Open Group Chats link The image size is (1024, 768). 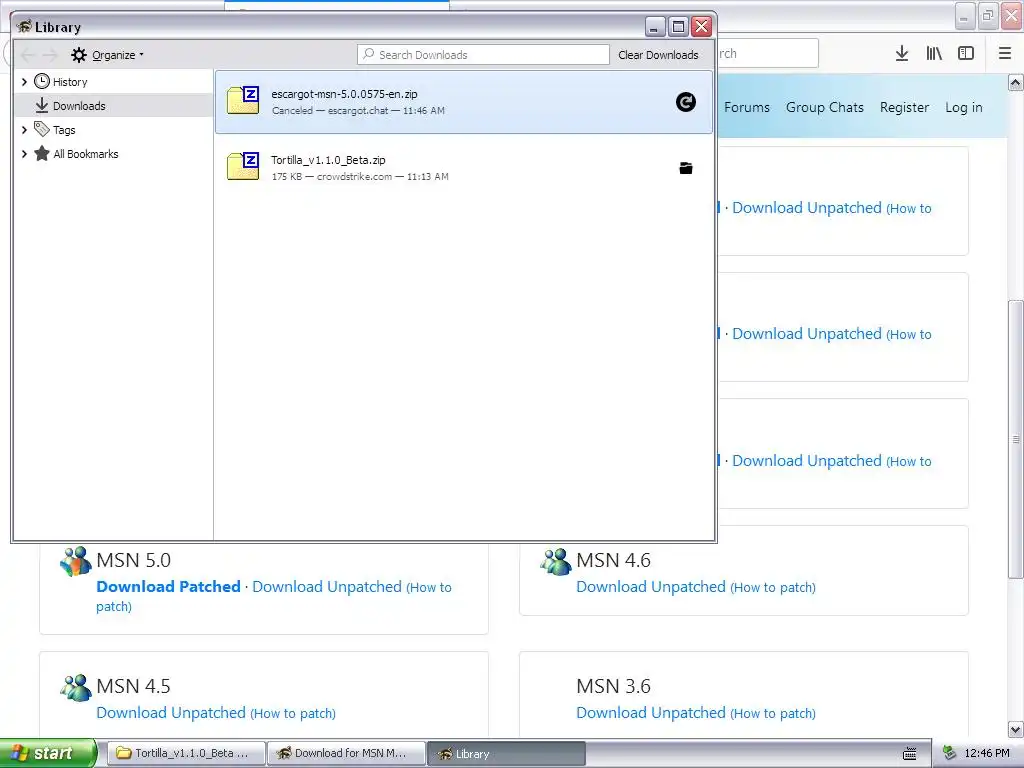(x=825, y=107)
